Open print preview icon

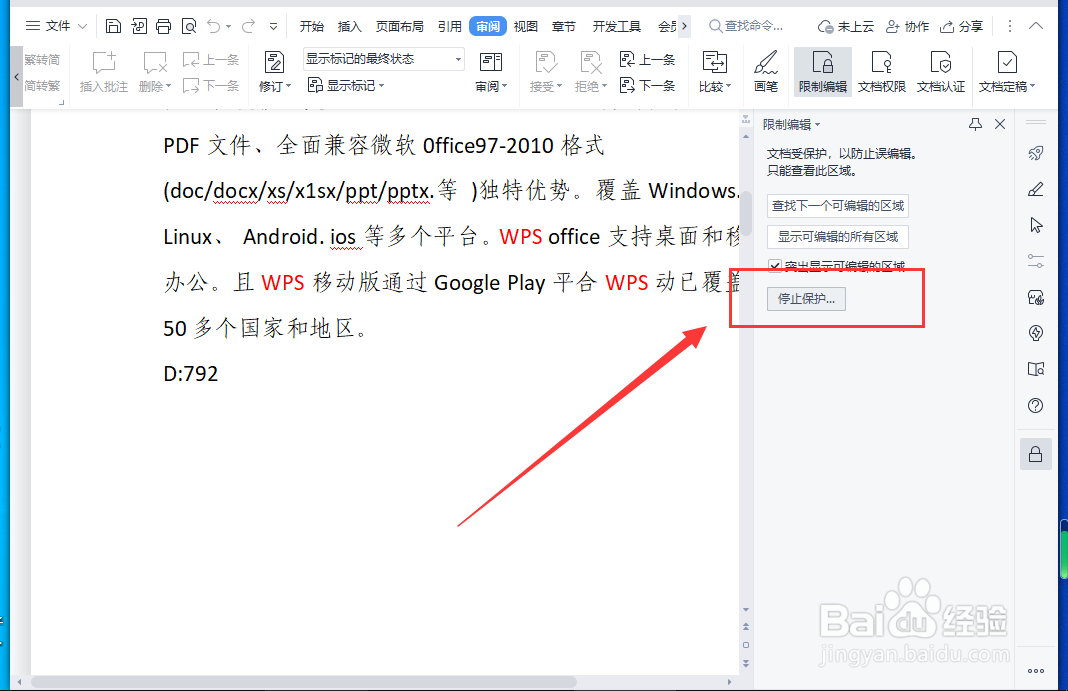[x=189, y=27]
